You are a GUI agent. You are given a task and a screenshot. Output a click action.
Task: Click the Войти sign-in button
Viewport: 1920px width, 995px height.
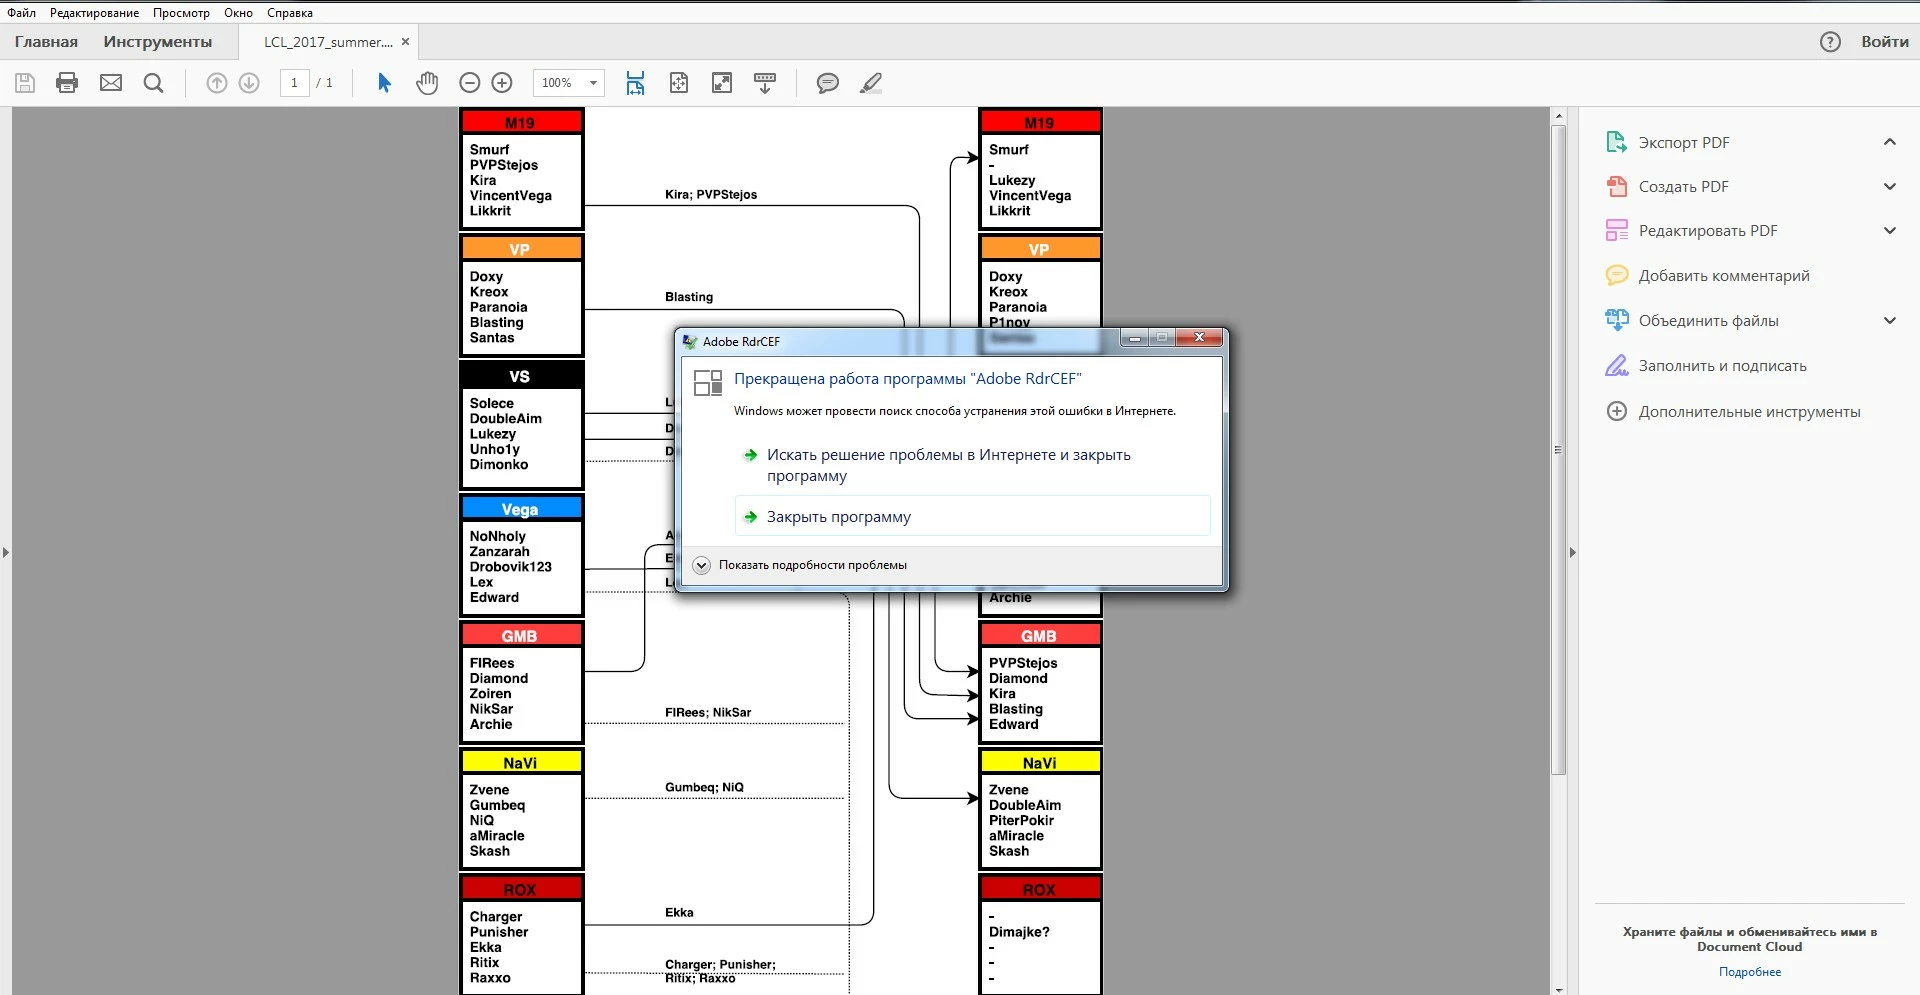[x=1884, y=42]
